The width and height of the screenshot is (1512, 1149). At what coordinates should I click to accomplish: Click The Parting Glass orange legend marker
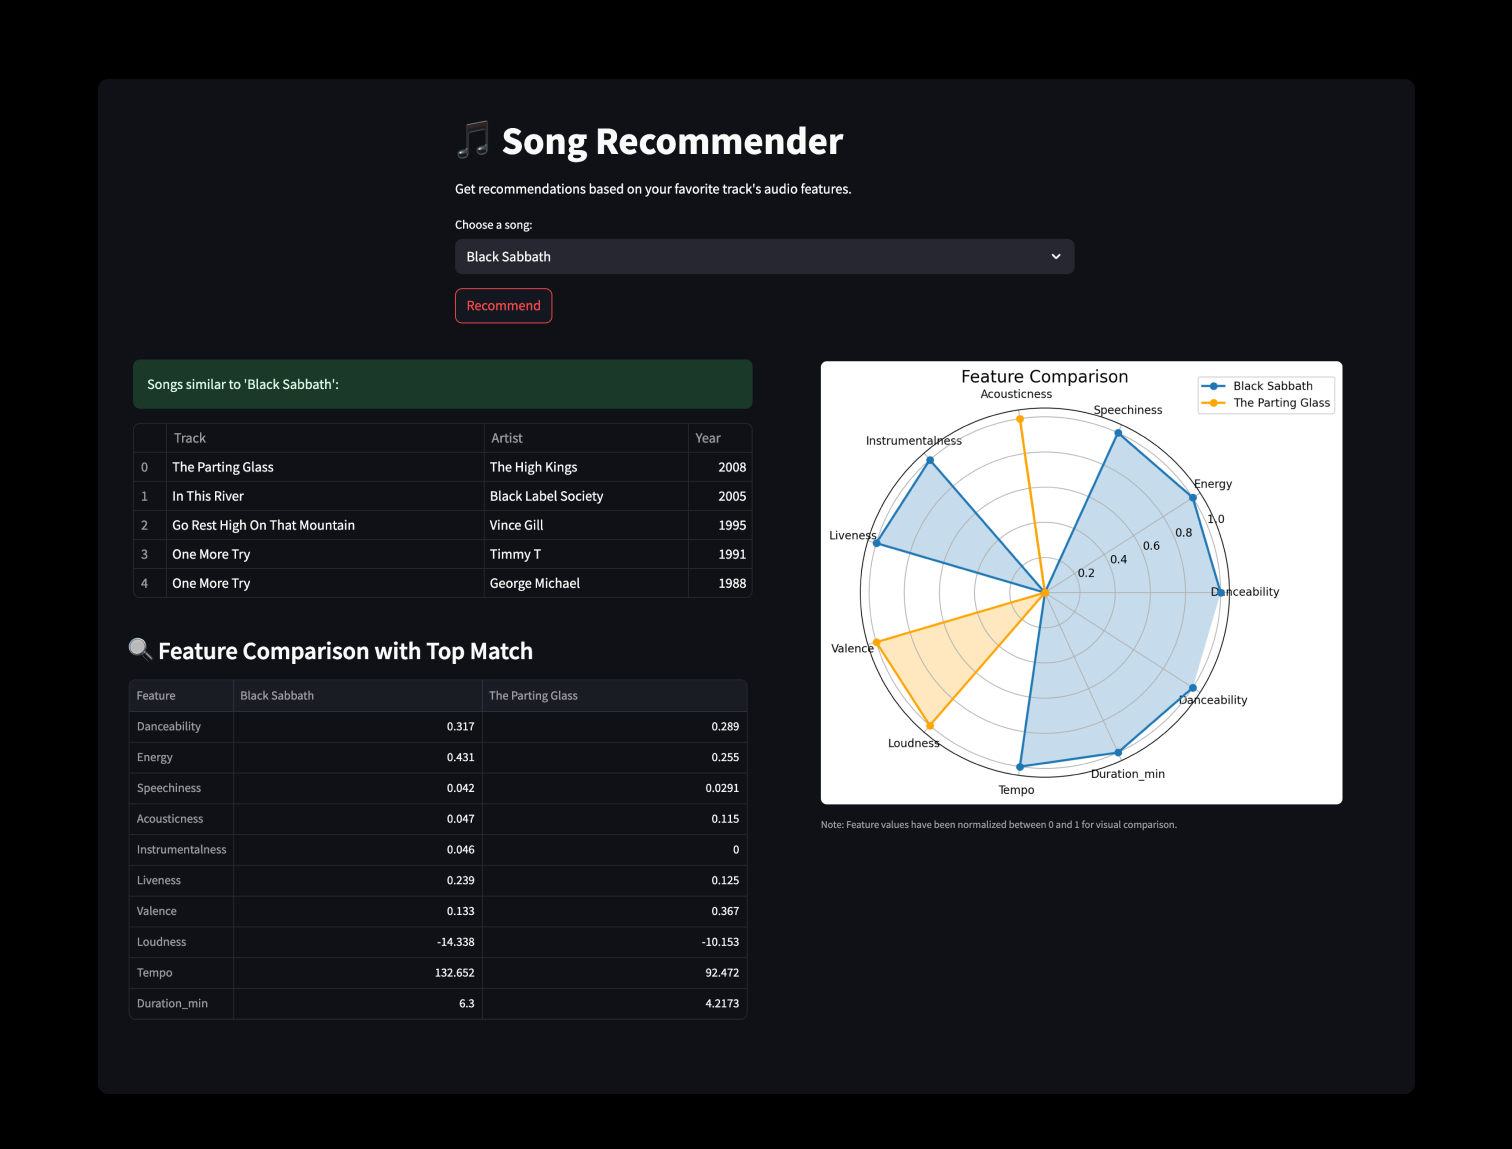point(1213,403)
